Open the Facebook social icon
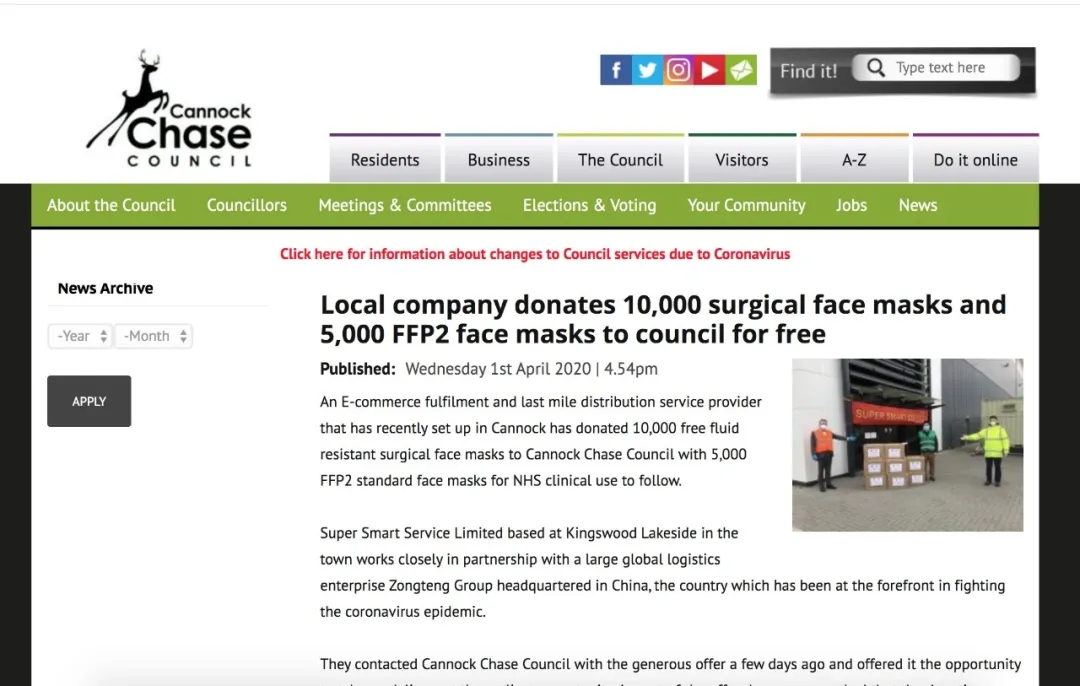Viewport: 1080px width, 686px height. coord(616,70)
